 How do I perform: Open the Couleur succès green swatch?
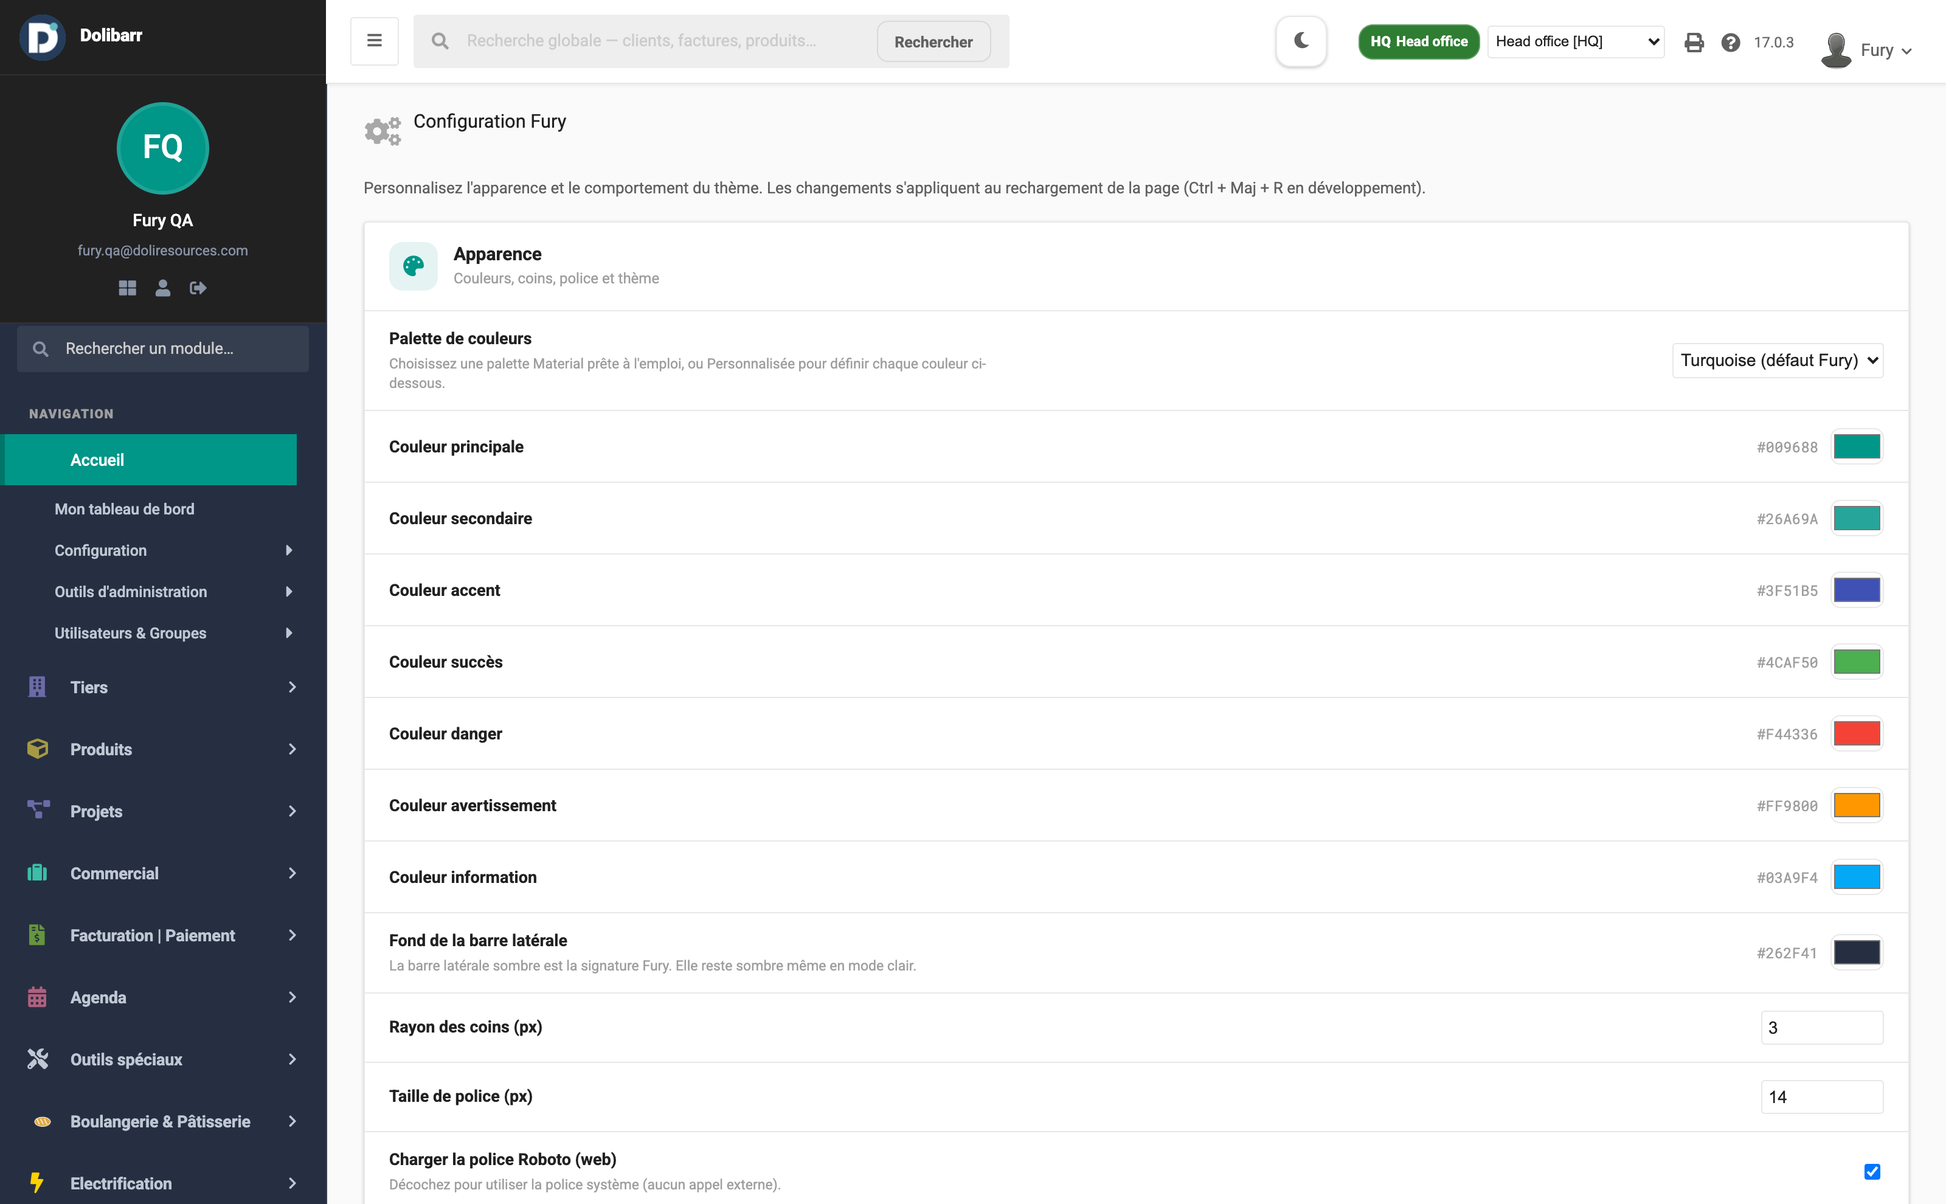tap(1857, 662)
